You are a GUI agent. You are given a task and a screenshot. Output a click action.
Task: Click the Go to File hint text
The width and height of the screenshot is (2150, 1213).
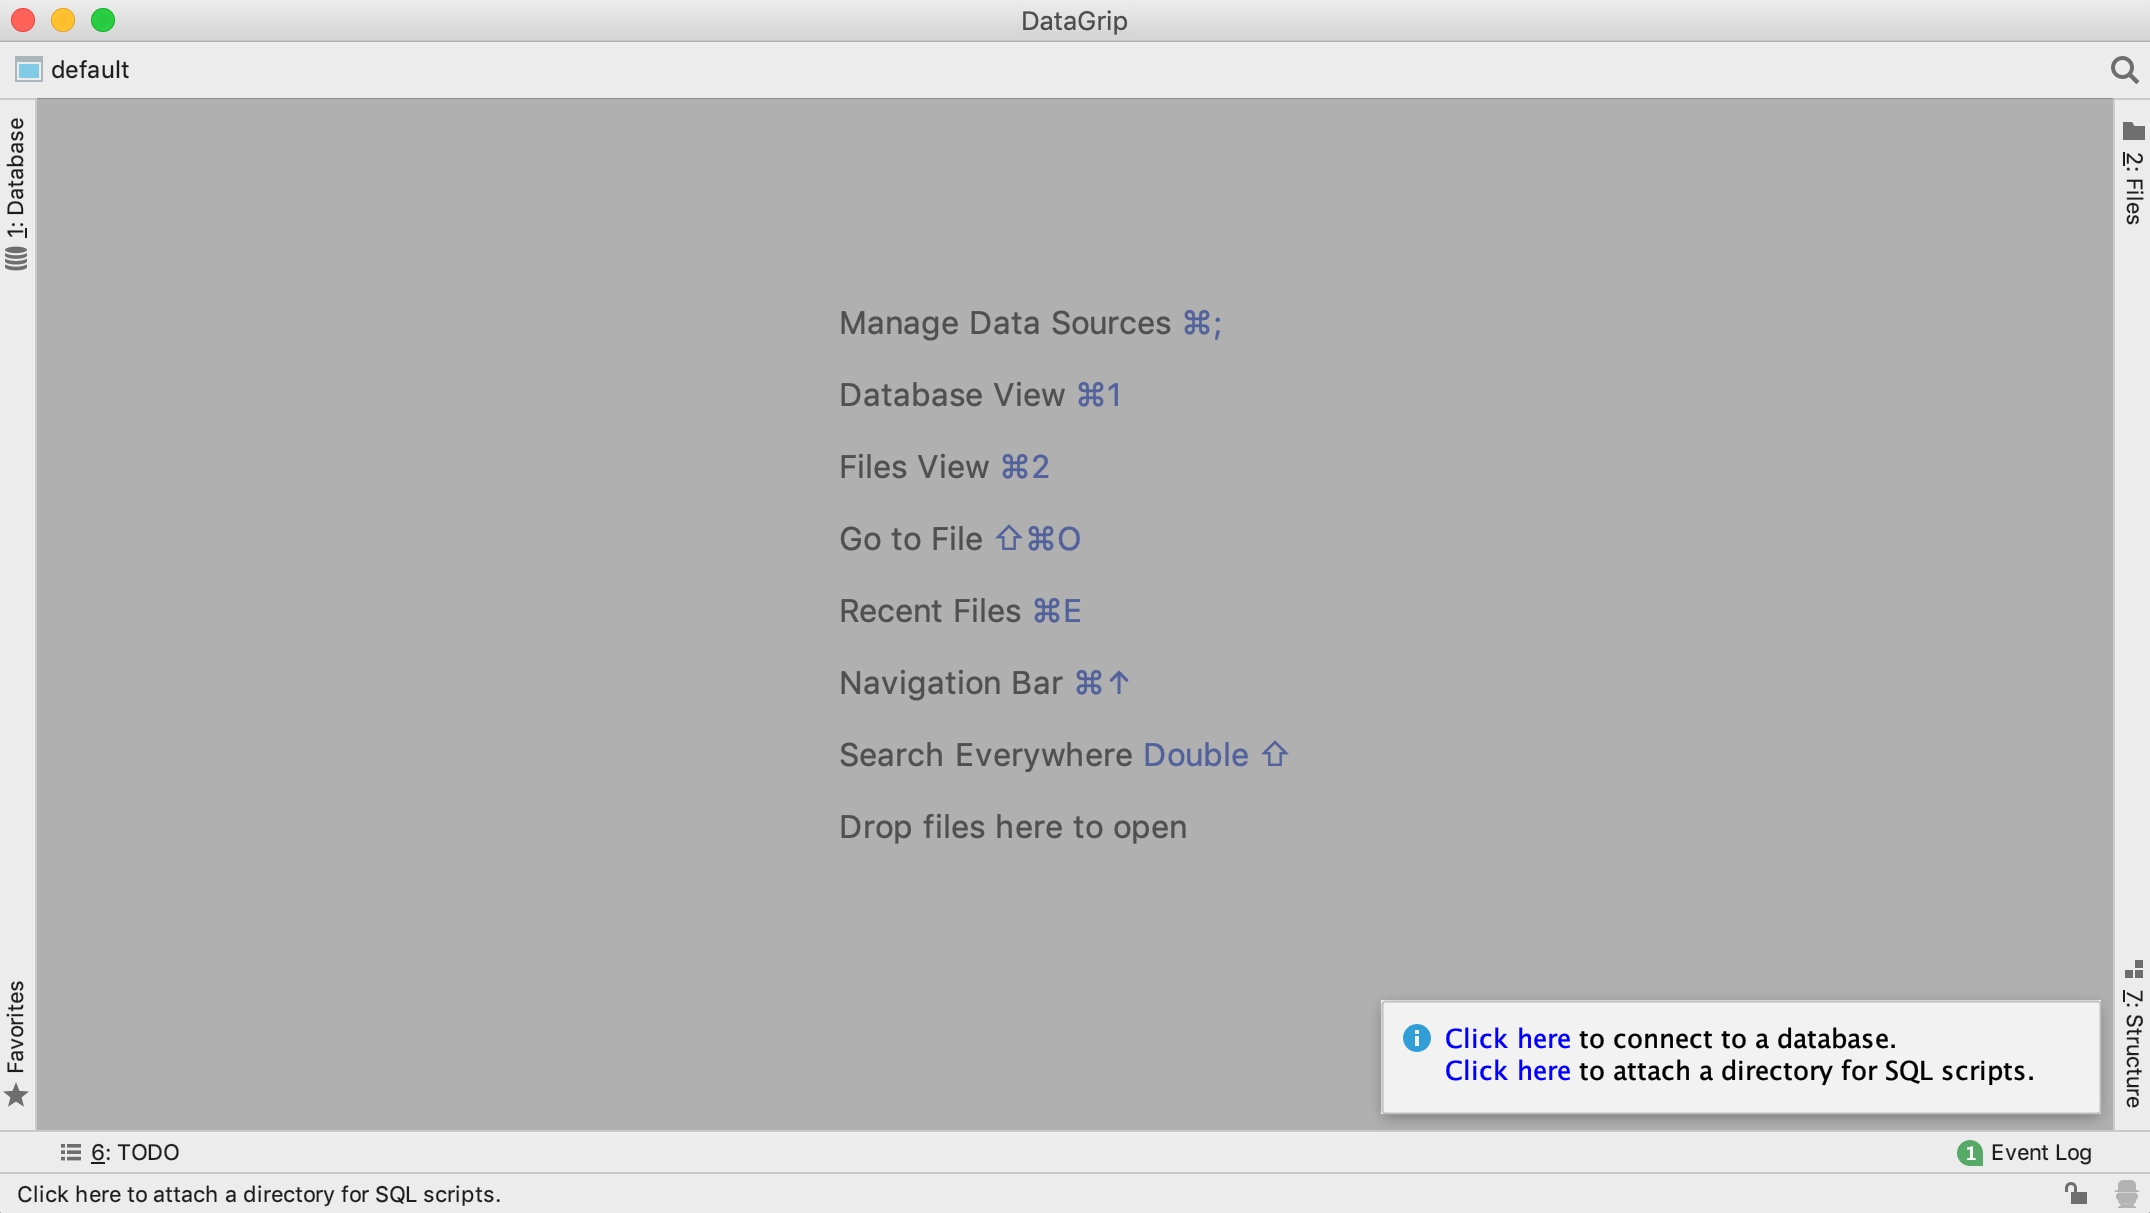click(910, 539)
